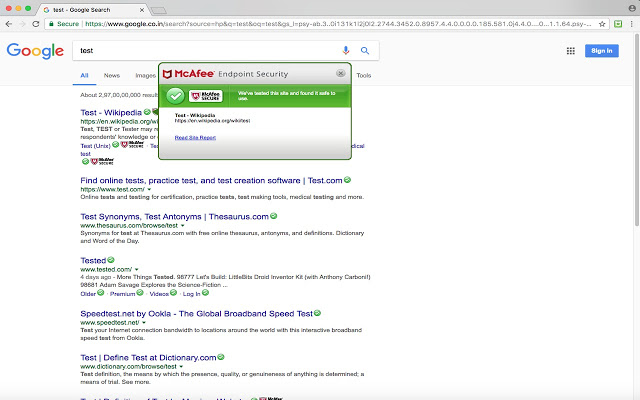
Task: Open the Tools search option
Action: (364, 75)
